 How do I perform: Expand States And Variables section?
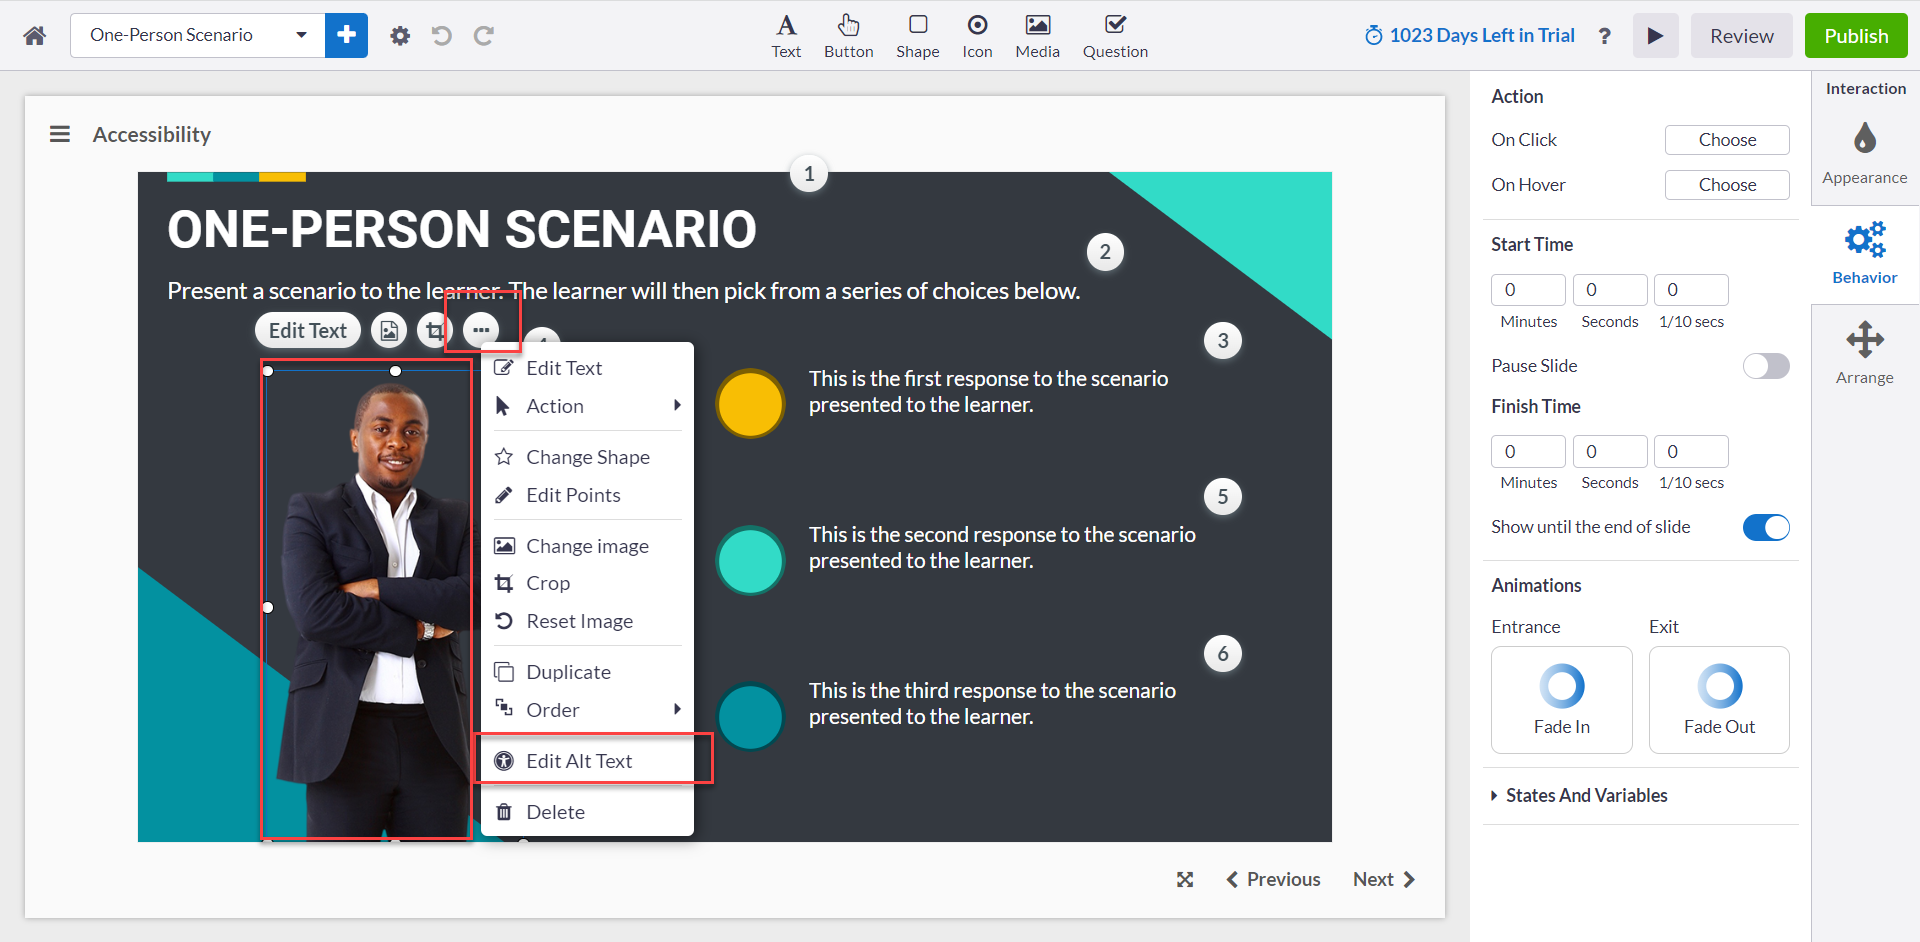pos(1580,795)
